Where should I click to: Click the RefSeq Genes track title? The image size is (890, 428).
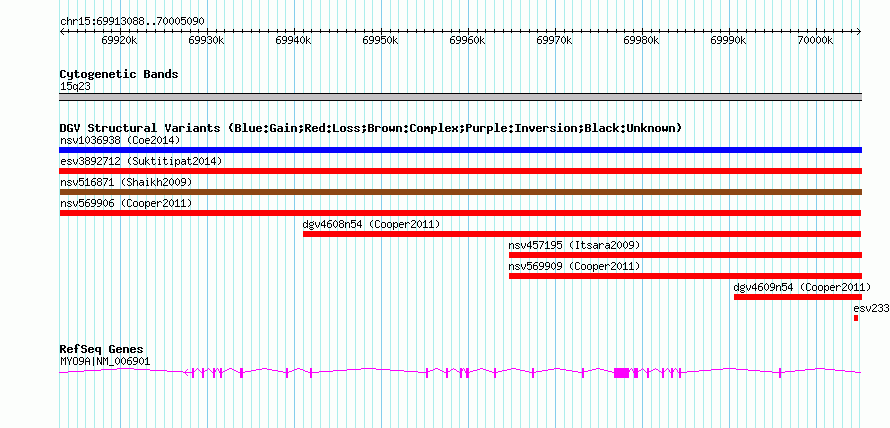click(102, 349)
